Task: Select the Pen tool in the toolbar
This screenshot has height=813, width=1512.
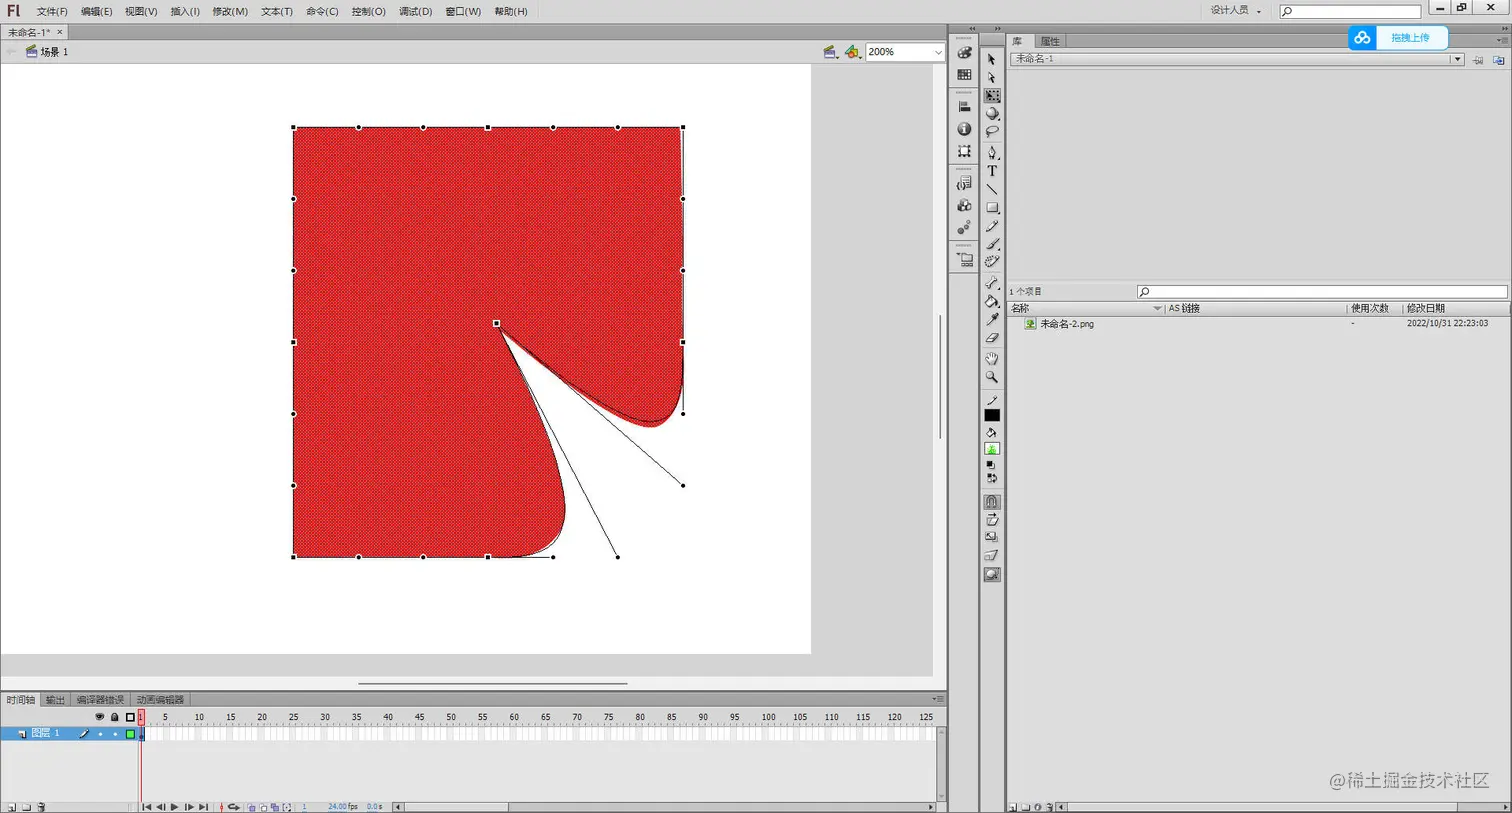Action: (x=991, y=152)
